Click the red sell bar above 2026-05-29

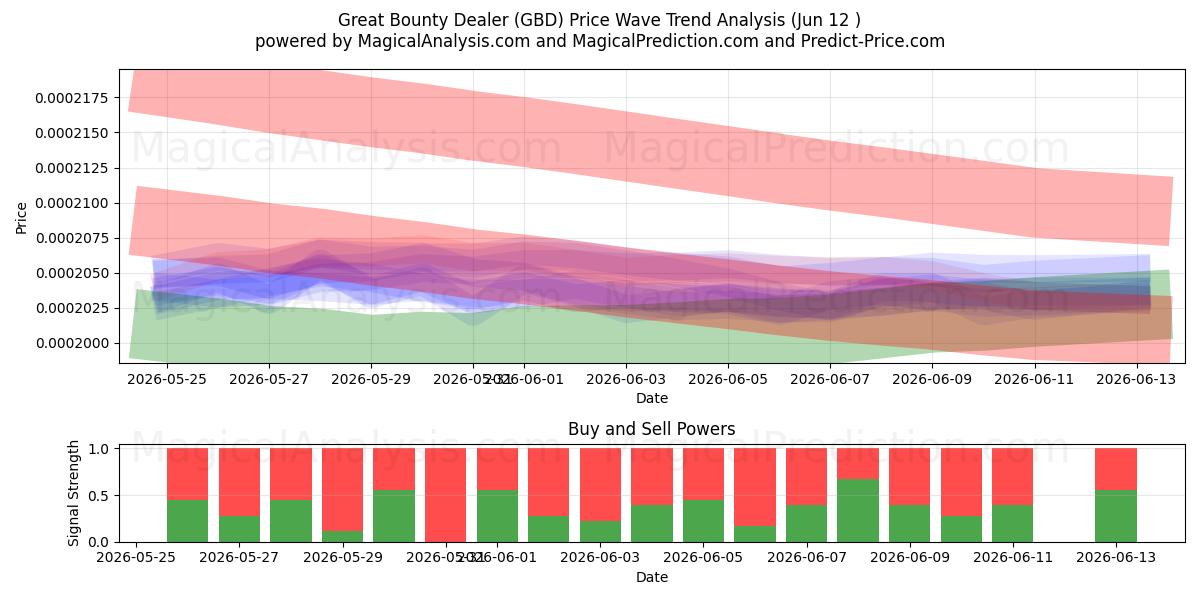point(342,490)
